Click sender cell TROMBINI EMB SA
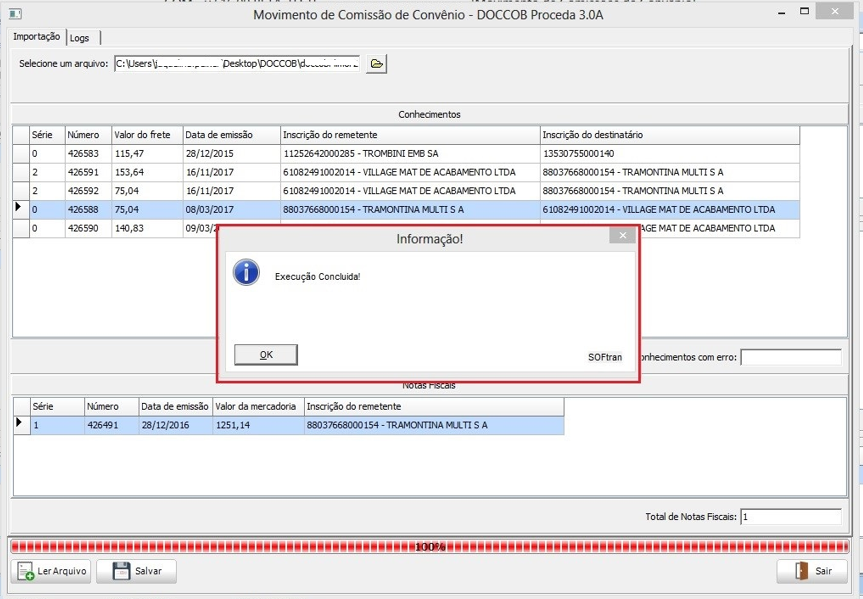863x599 pixels. tap(410, 154)
